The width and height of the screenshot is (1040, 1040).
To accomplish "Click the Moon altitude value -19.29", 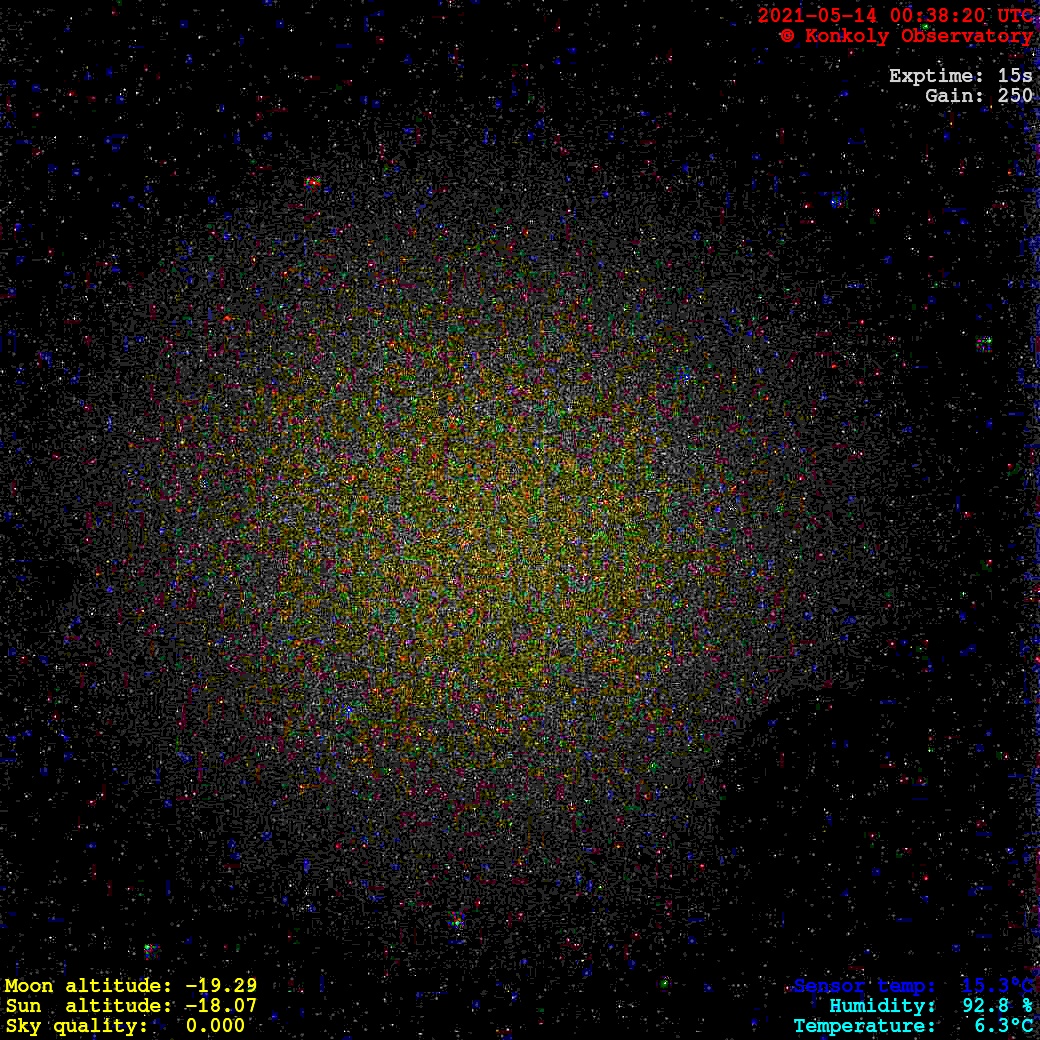I will pyautogui.click(x=221, y=986).
